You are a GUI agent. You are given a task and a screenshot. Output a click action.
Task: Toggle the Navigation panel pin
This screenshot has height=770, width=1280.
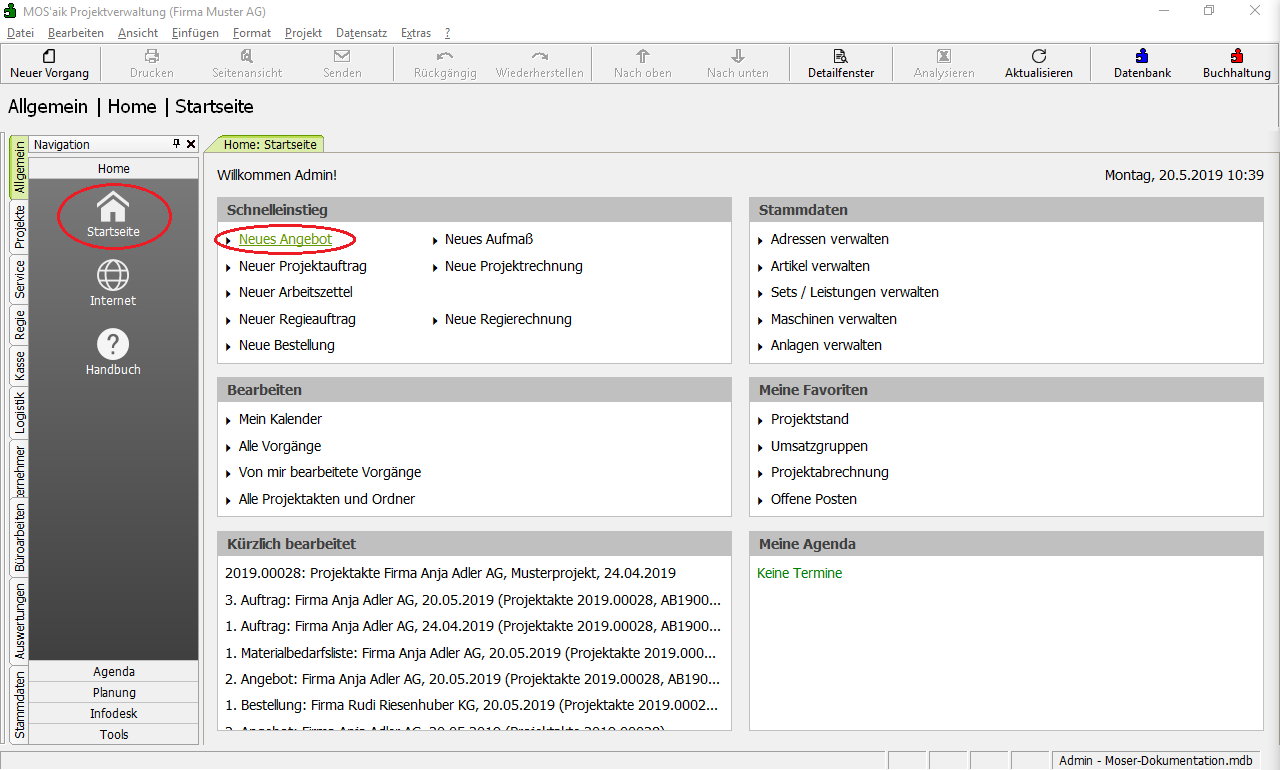pyautogui.click(x=177, y=144)
